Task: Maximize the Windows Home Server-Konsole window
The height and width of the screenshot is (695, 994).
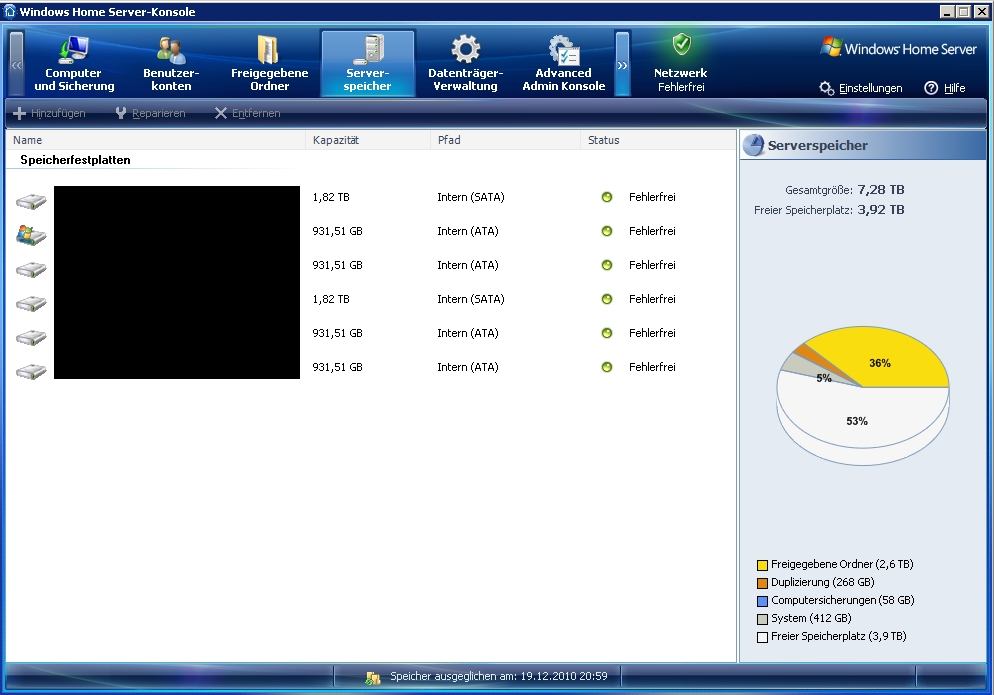Action: tap(964, 11)
